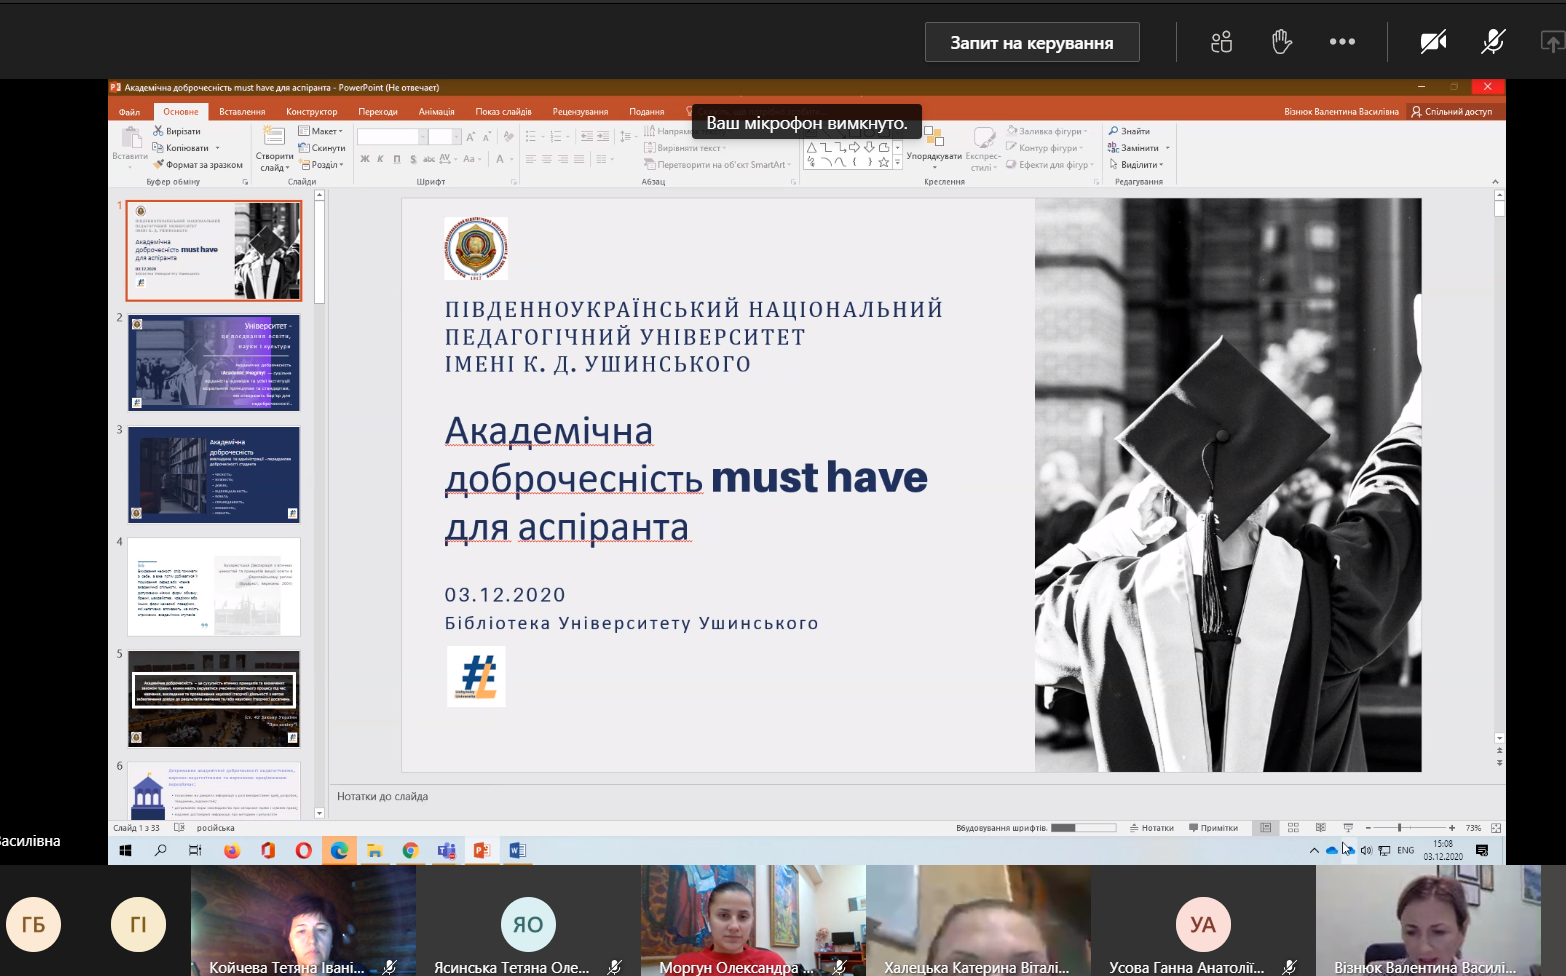Turn on the camera
Image resolution: width=1566 pixels, height=976 pixels.
(1433, 42)
